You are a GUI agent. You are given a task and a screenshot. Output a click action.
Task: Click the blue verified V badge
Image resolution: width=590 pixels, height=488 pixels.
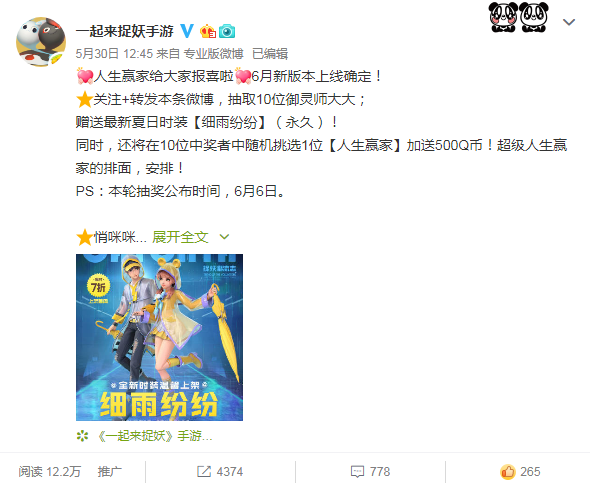[x=187, y=31]
